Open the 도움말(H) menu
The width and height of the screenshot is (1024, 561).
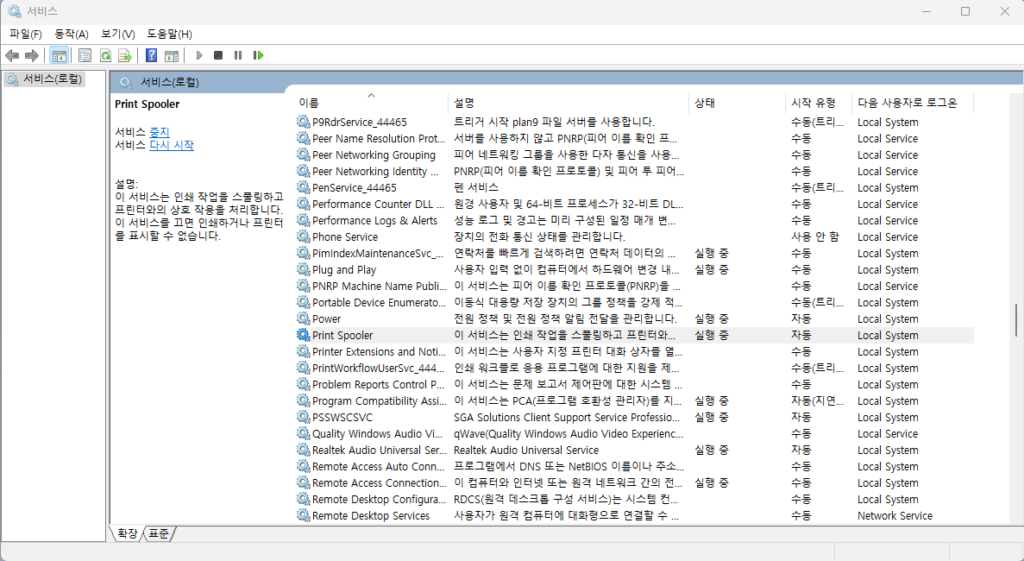[169, 34]
